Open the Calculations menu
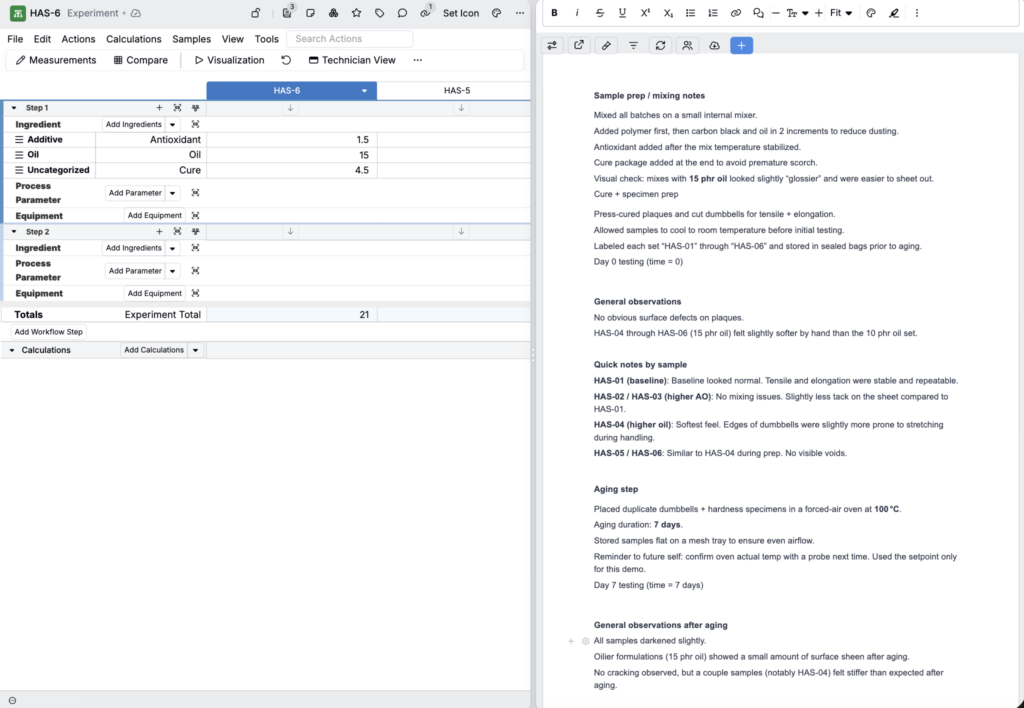This screenshot has width=1024, height=708. click(x=133, y=39)
